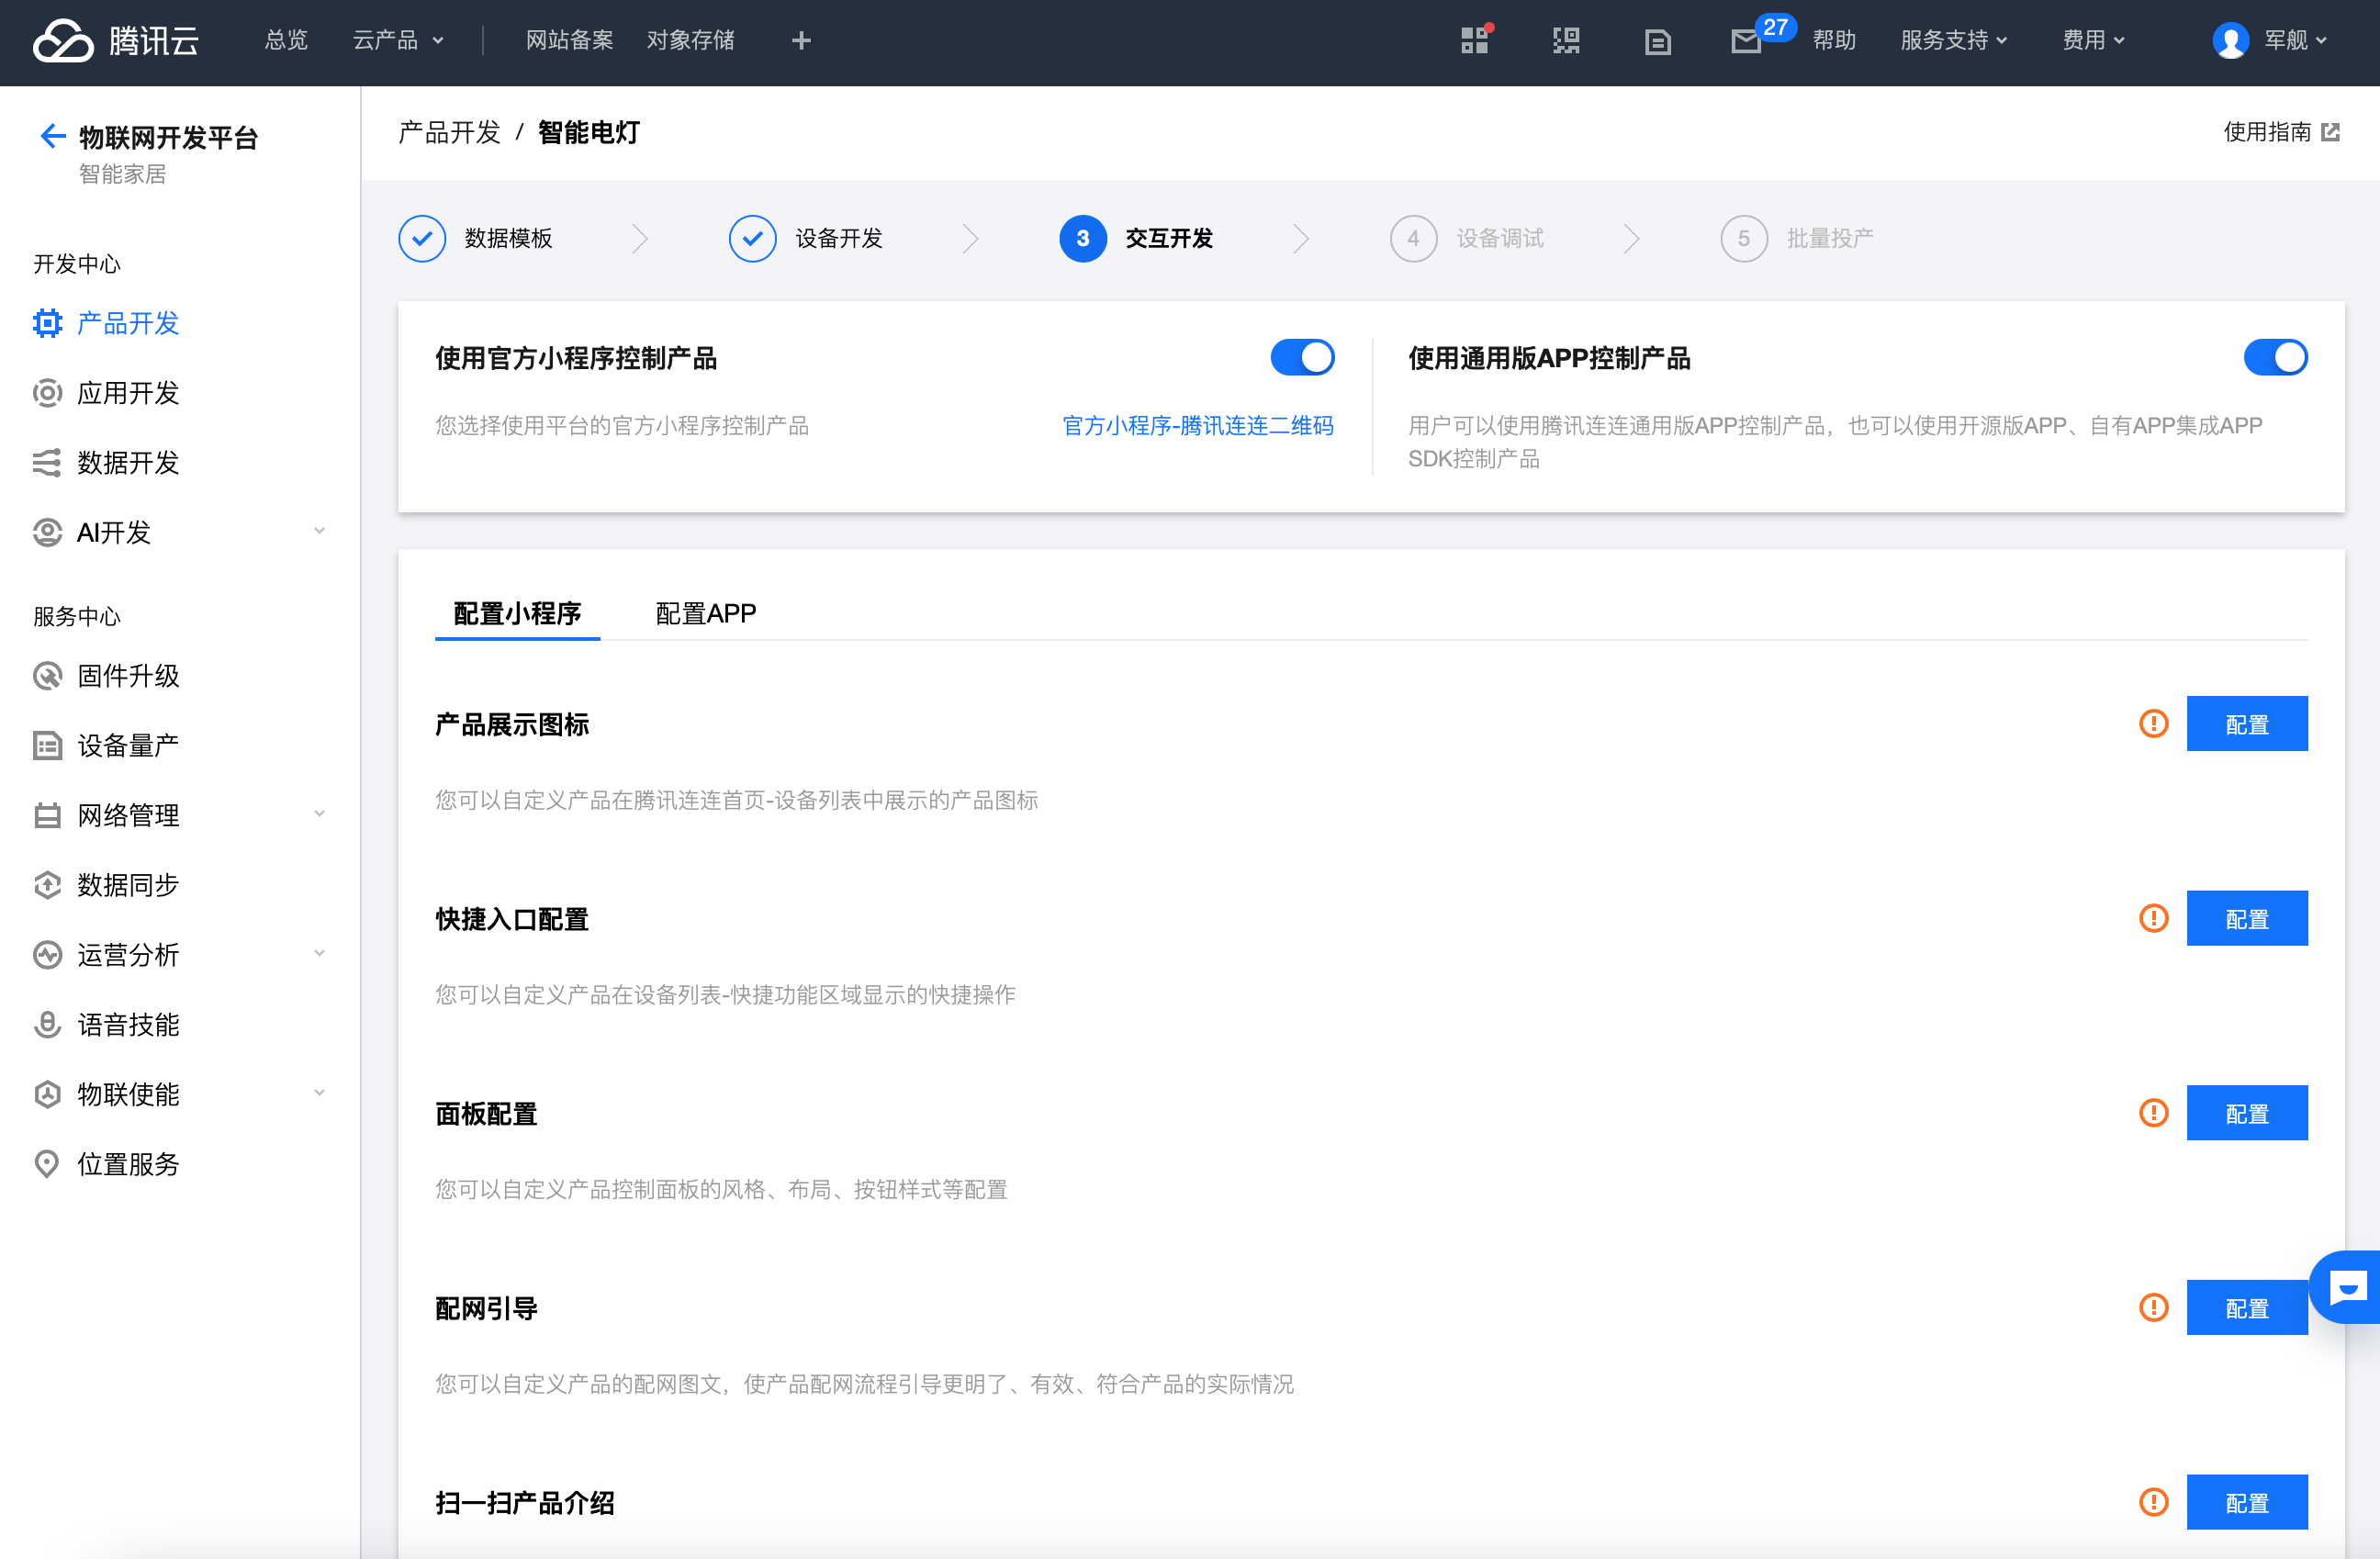The width and height of the screenshot is (2380, 1559).
Task: Go to the 数据模板 step
Action: tap(508, 238)
